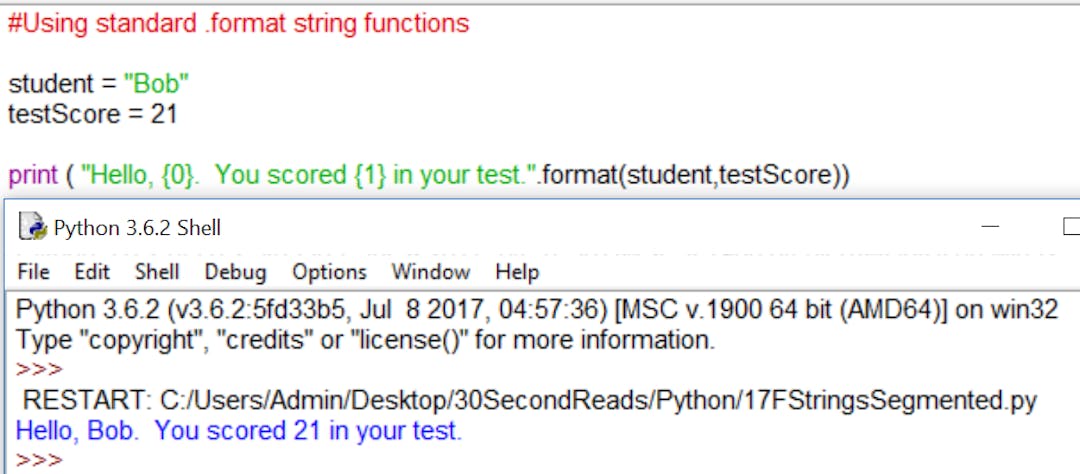Click the Python 3.6.2 Shell title text

[137, 228]
